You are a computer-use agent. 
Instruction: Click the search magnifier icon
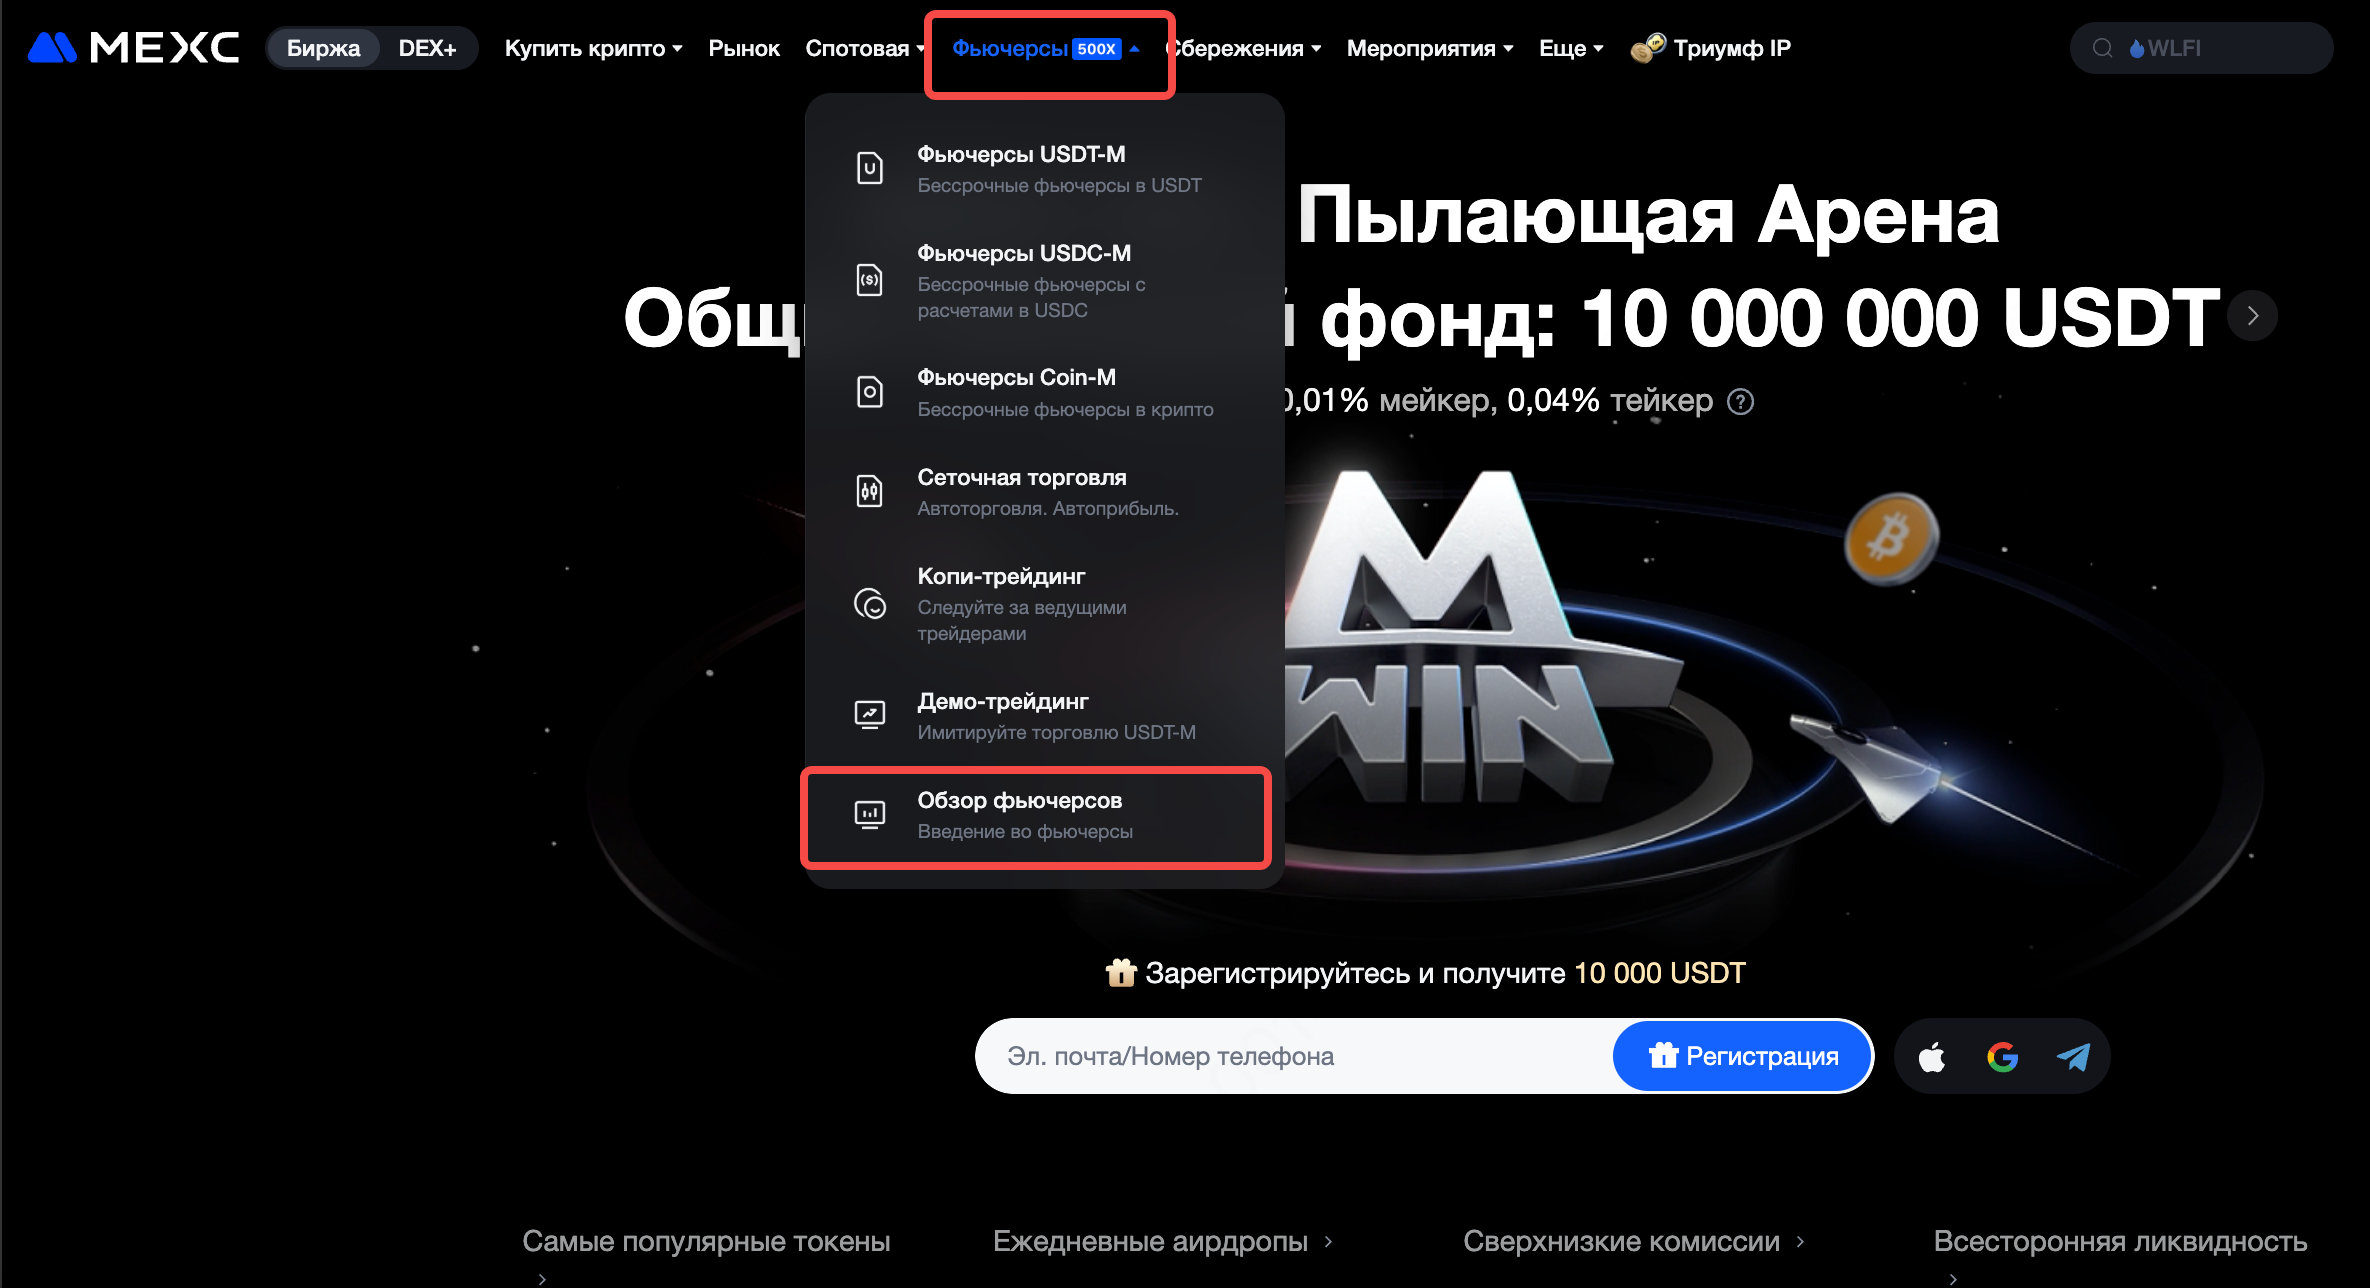tap(2103, 48)
